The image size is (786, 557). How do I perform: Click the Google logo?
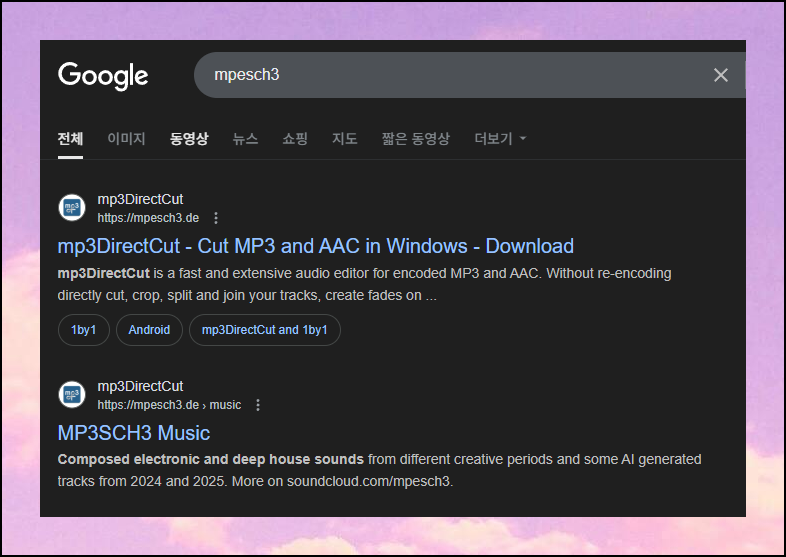[103, 76]
